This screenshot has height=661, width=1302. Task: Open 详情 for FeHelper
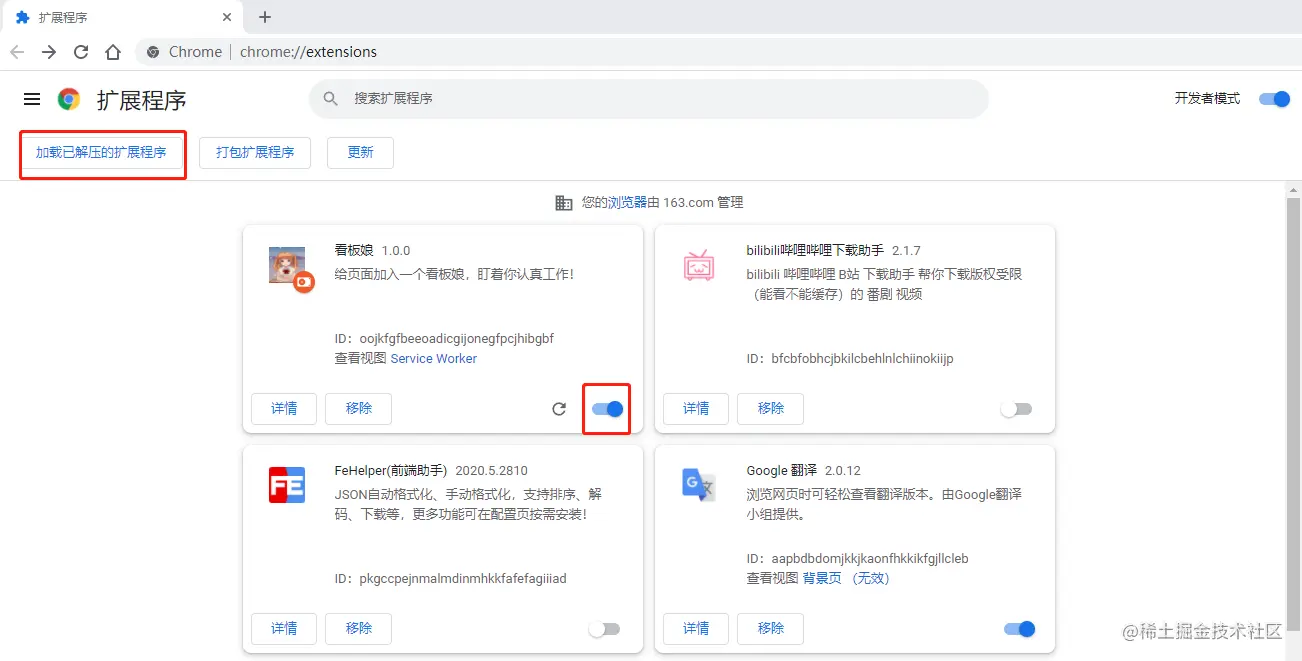(284, 629)
